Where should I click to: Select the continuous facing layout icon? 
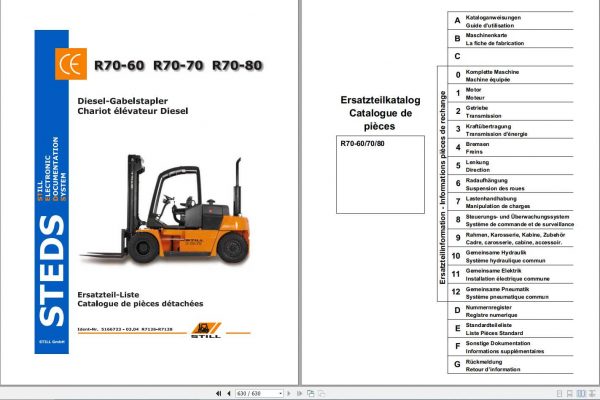coord(592,393)
